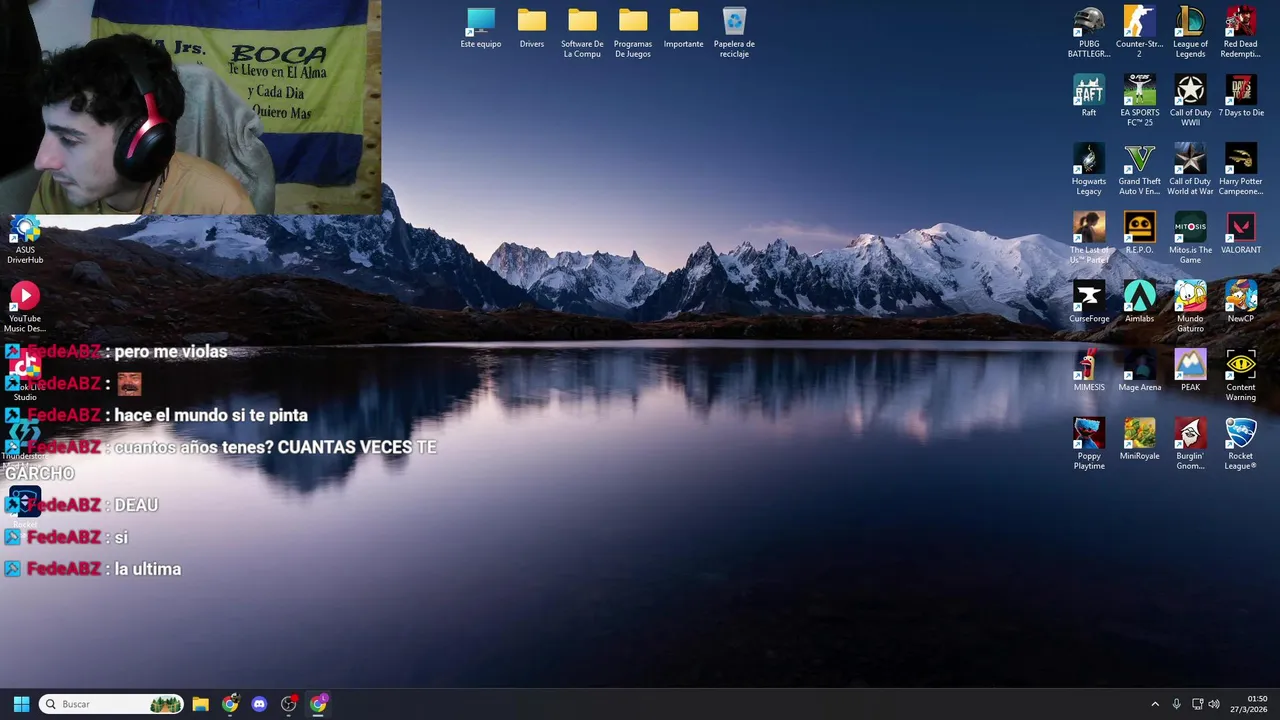The image size is (1280, 720).
Task: Select the Papelera de reciclaje icon
Action: point(734,32)
